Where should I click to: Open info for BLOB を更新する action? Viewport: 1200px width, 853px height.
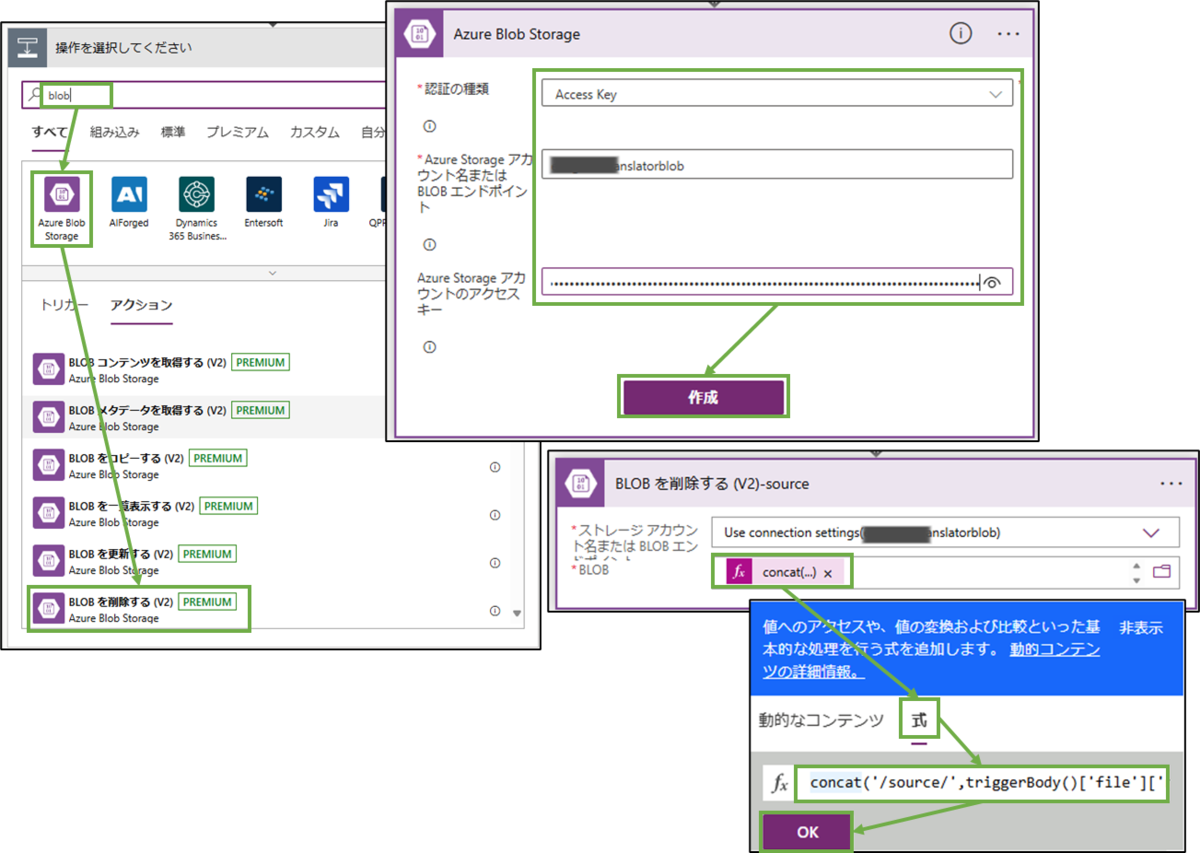tap(495, 563)
